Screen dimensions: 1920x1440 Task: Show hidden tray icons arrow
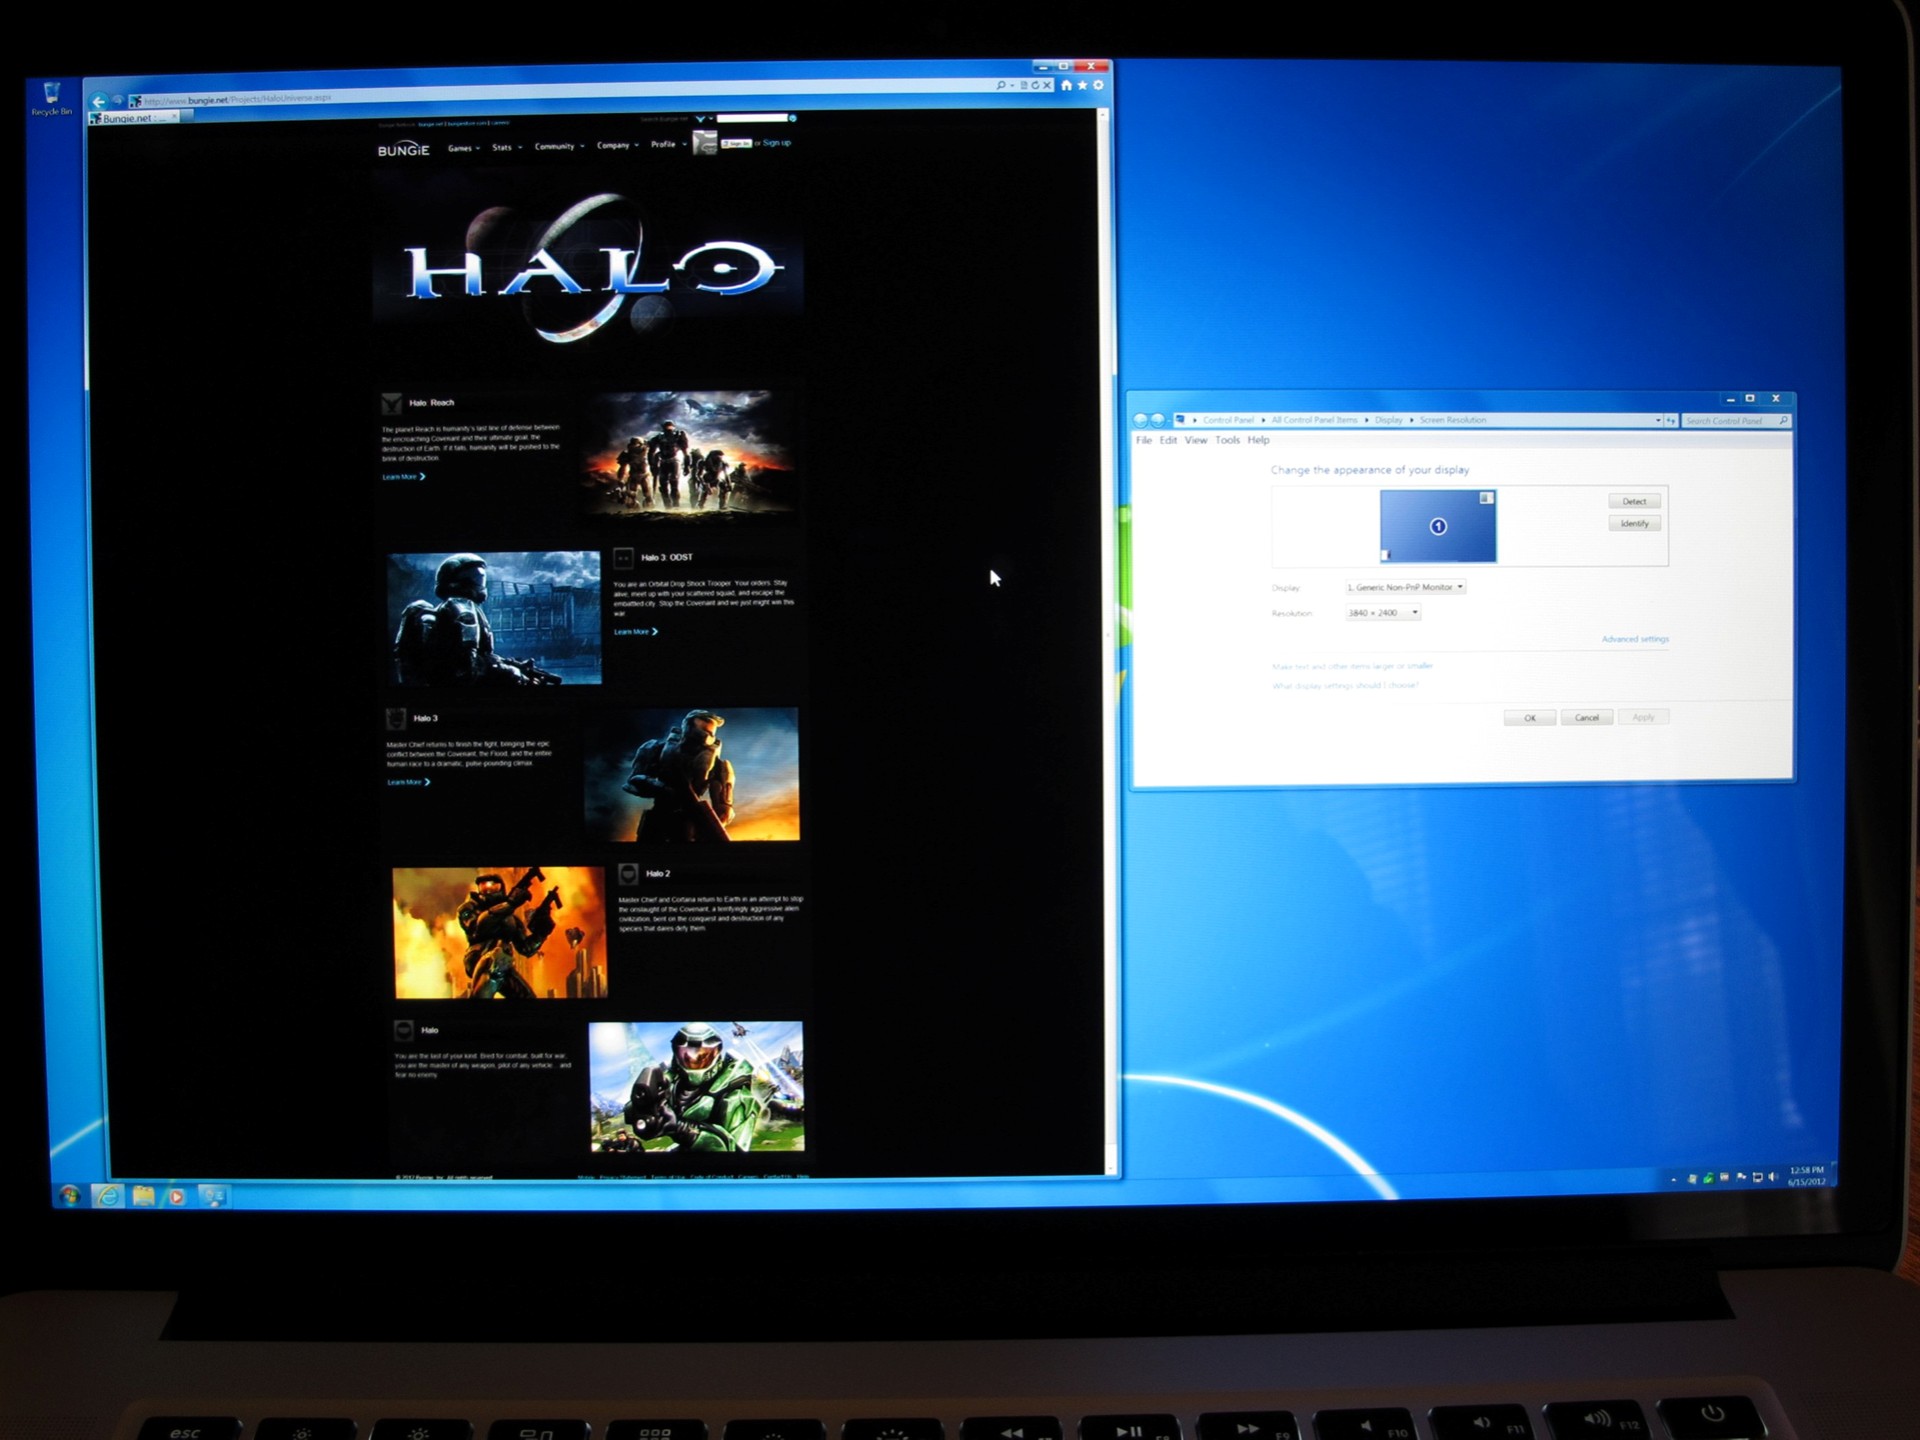[x=1673, y=1180]
